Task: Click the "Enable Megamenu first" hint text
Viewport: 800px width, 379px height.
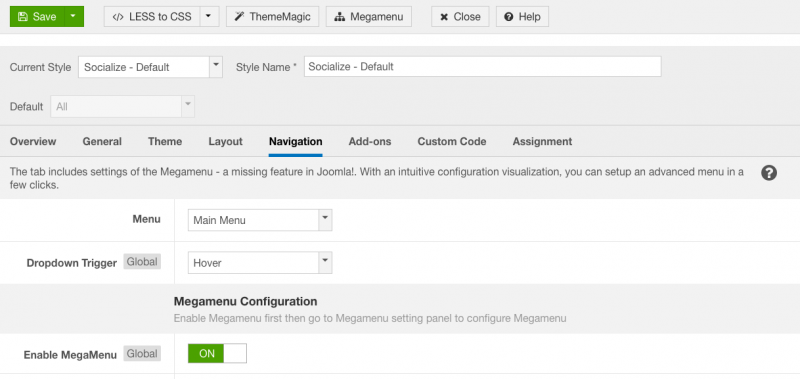Action: point(370,319)
